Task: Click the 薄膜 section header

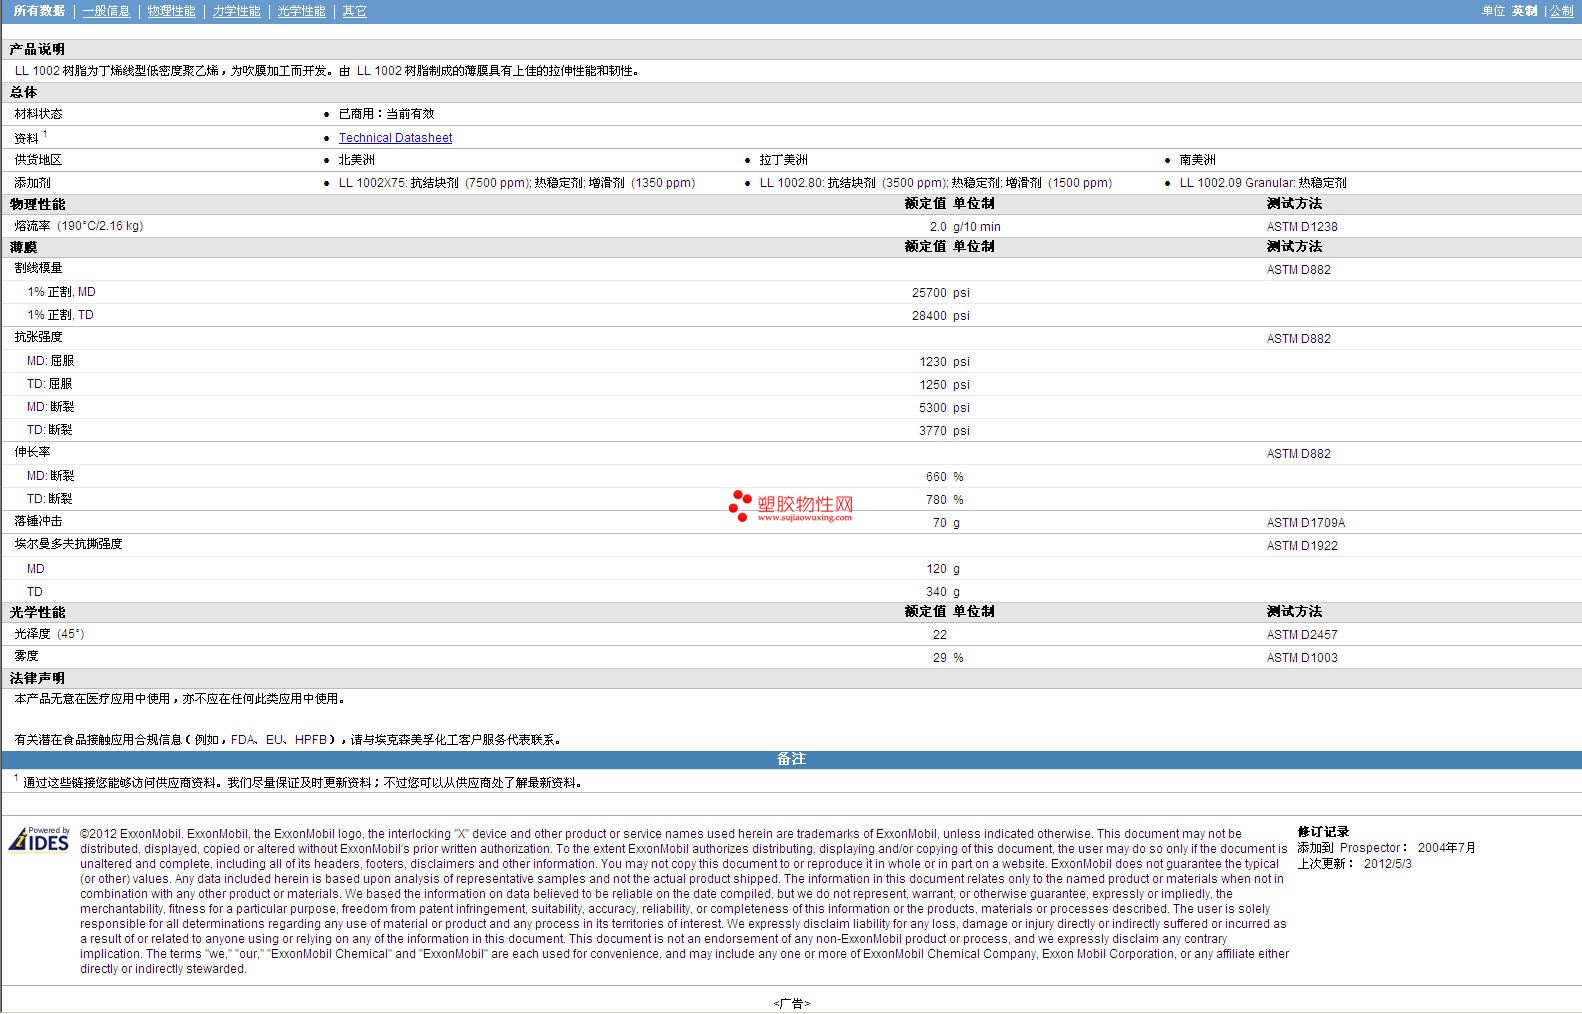Action: pyautogui.click(x=23, y=247)
